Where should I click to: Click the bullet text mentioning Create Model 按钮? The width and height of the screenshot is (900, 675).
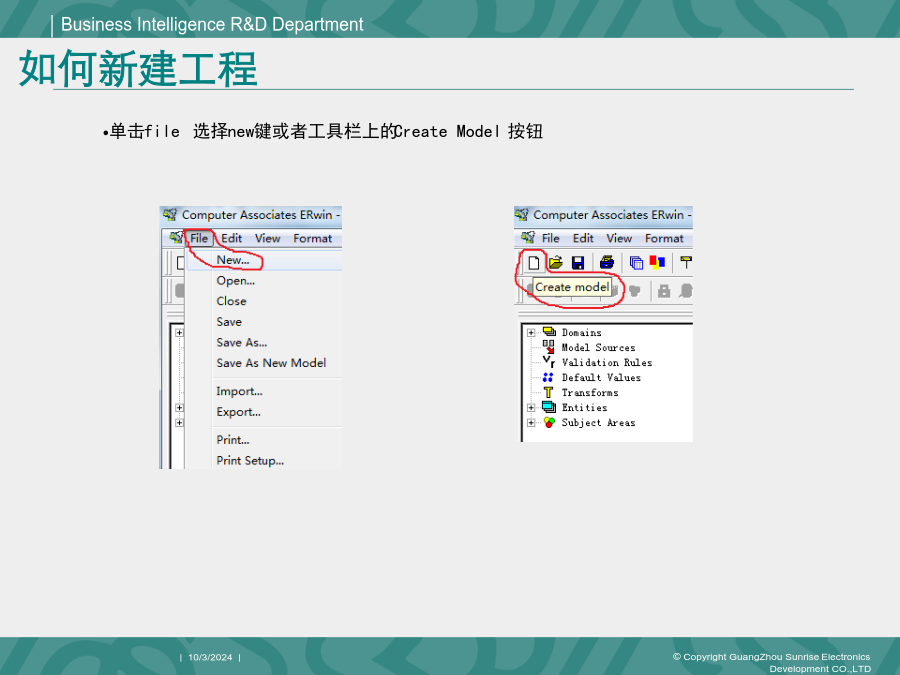tap(323, 131)
